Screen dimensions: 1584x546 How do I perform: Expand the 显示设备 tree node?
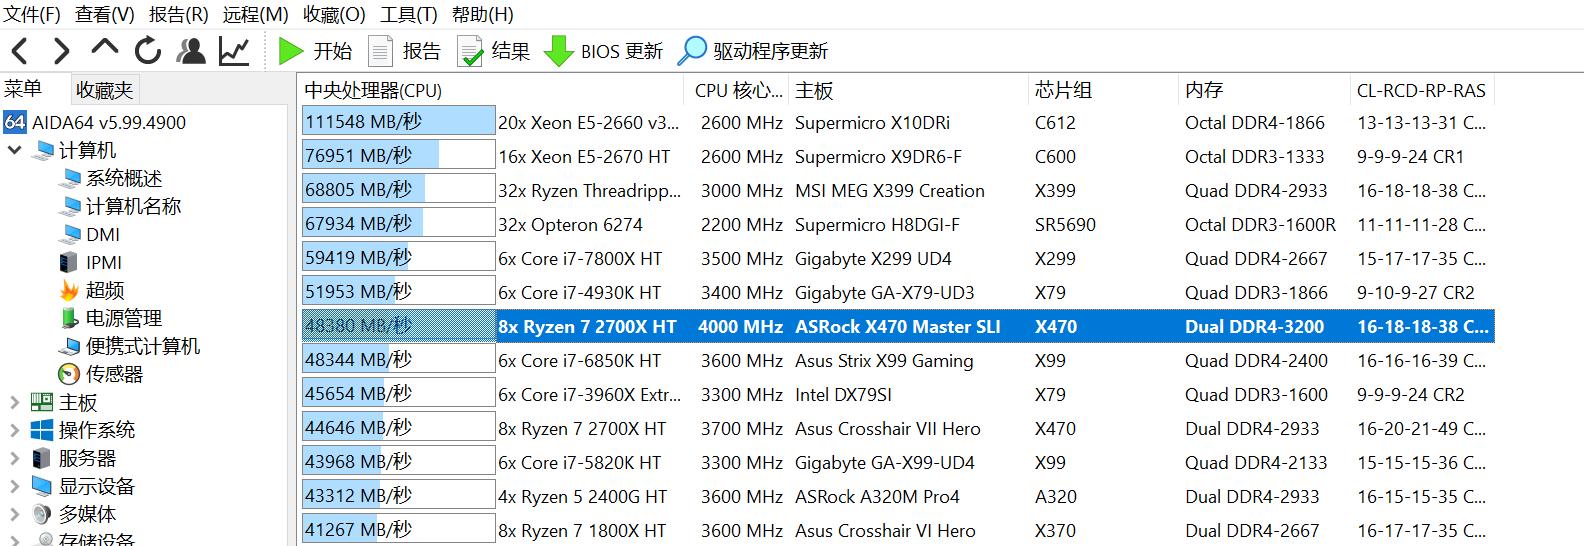click(x=14, y=486)
